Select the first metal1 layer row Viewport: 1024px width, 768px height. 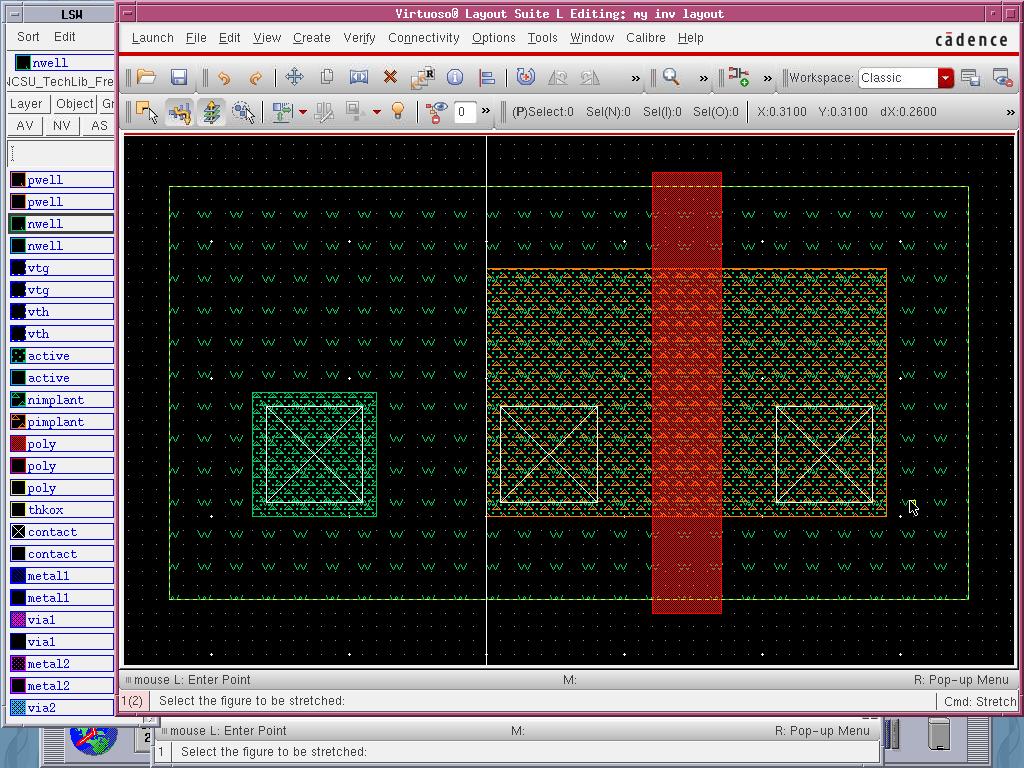click(x=62, y=576)
